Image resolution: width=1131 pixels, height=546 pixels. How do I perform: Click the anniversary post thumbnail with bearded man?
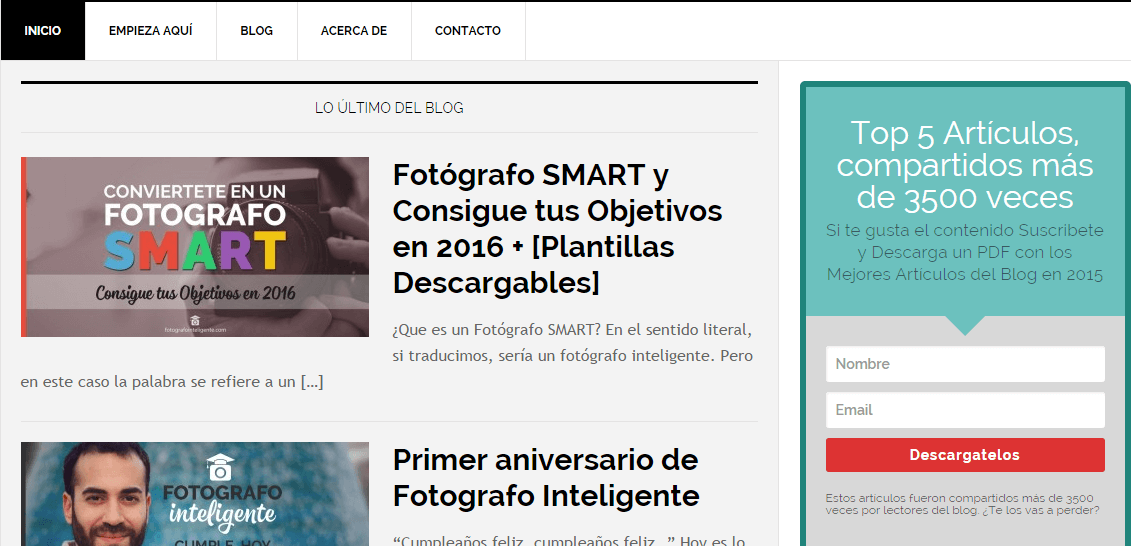coord(195,494)
